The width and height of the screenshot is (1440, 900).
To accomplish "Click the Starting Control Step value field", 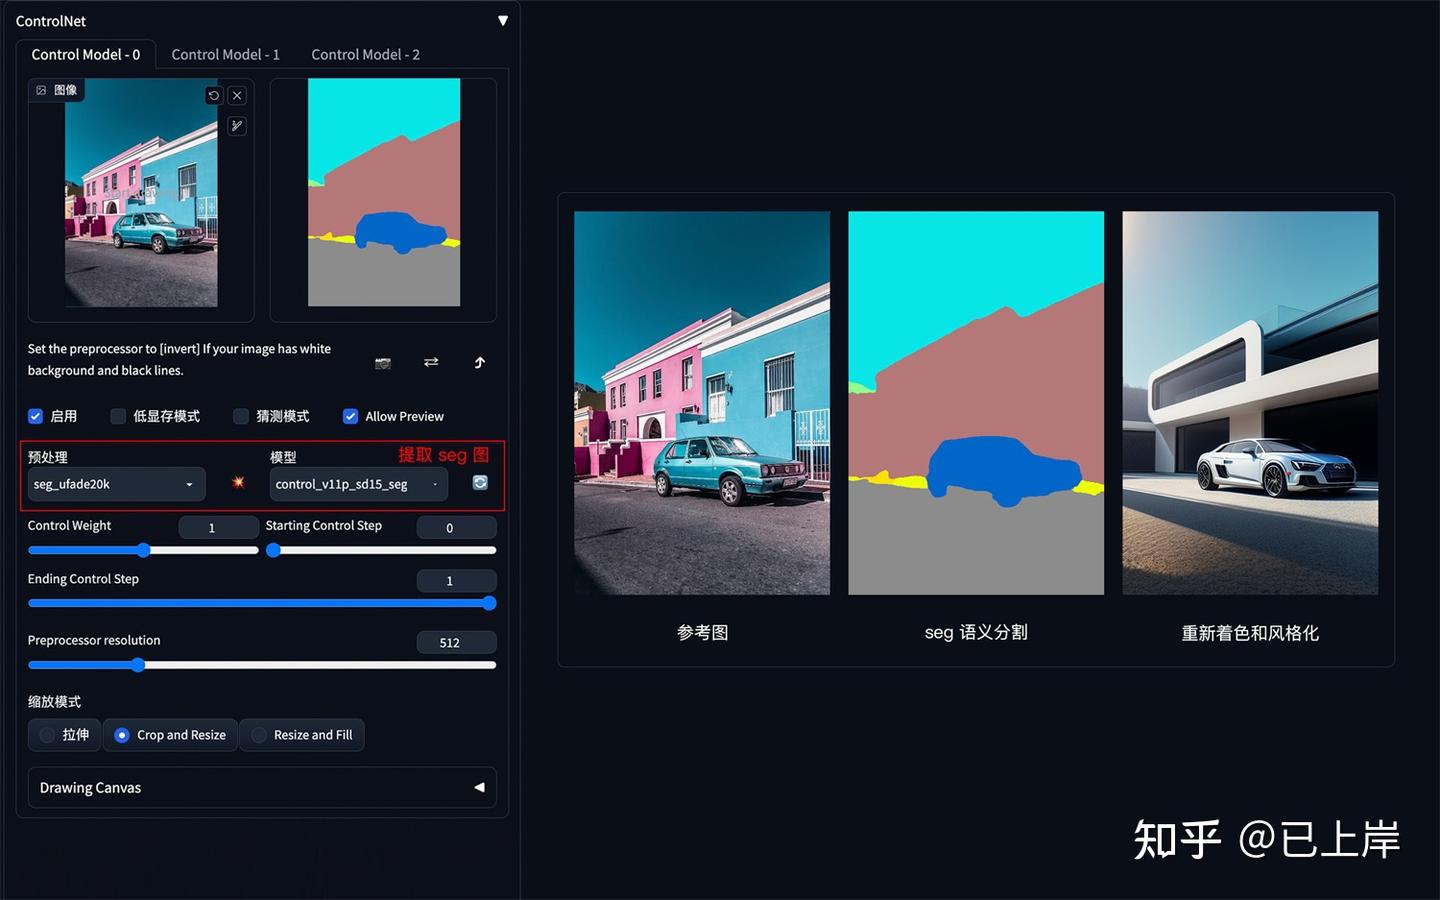I will click(456, 527).
